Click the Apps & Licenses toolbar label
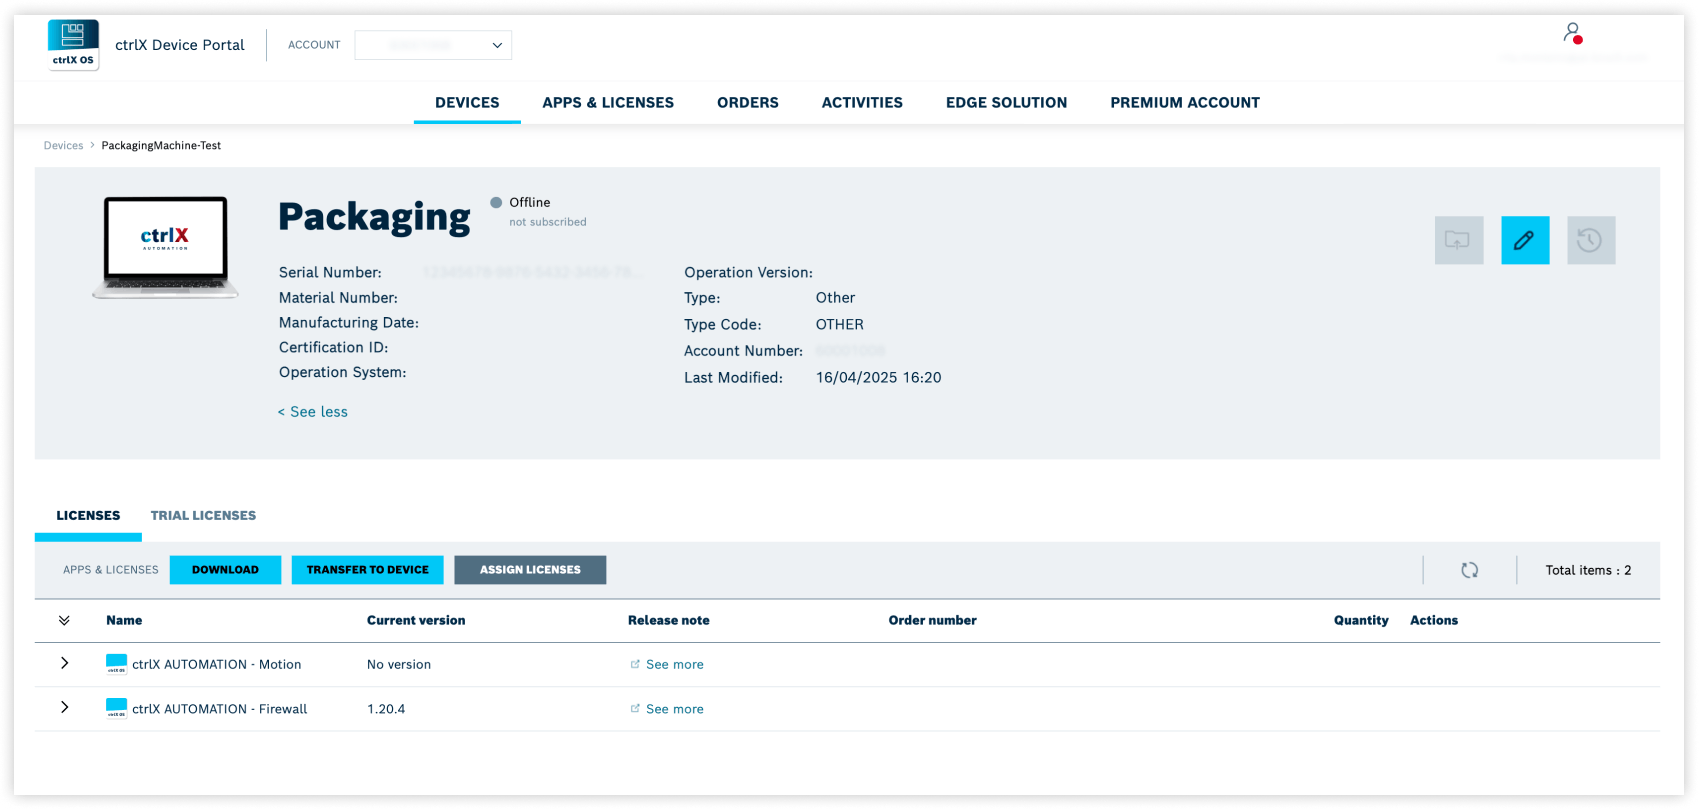 (x=111, y=570)
